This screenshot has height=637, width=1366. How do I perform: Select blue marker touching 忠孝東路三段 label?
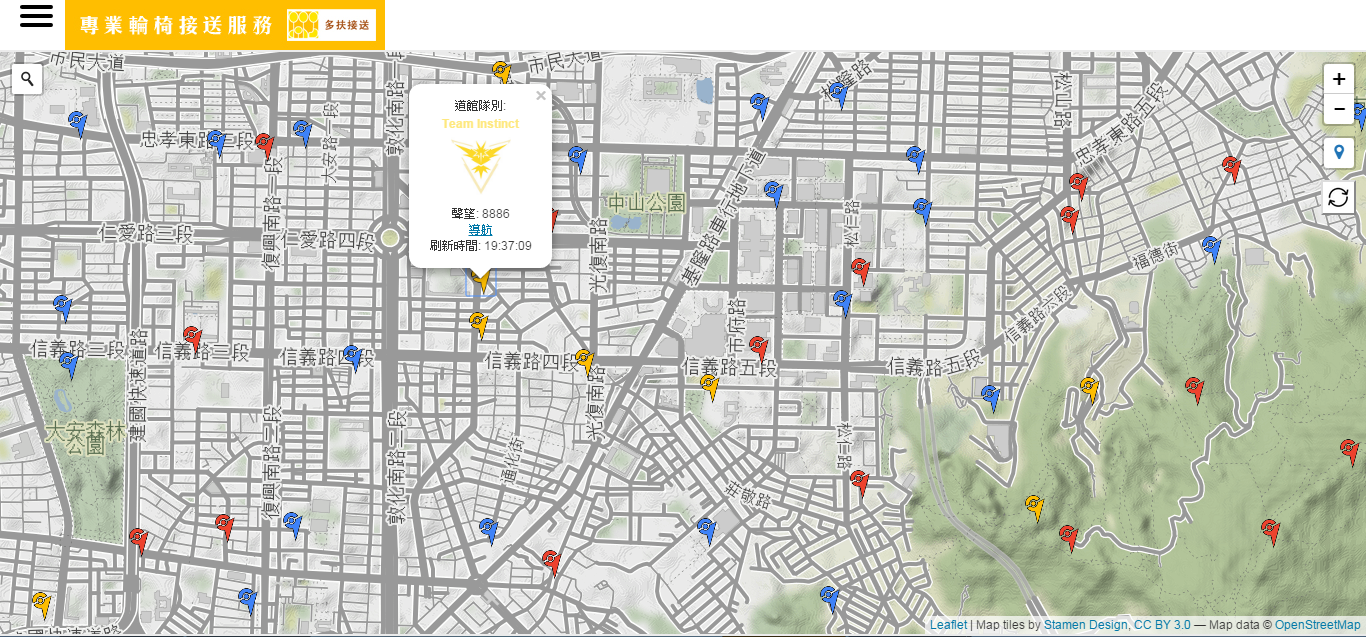click(217, 142)
